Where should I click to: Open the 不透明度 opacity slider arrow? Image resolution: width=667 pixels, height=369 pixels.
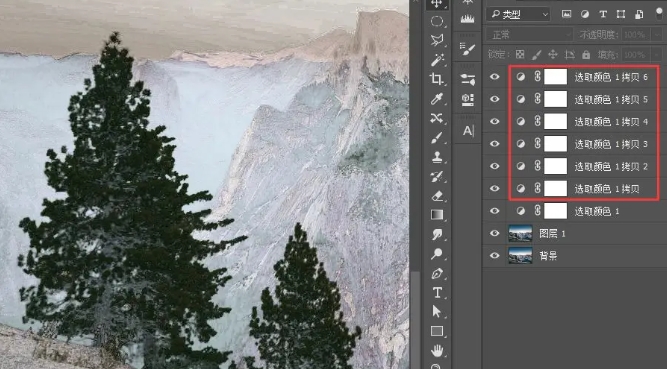[x=657, y=34]
